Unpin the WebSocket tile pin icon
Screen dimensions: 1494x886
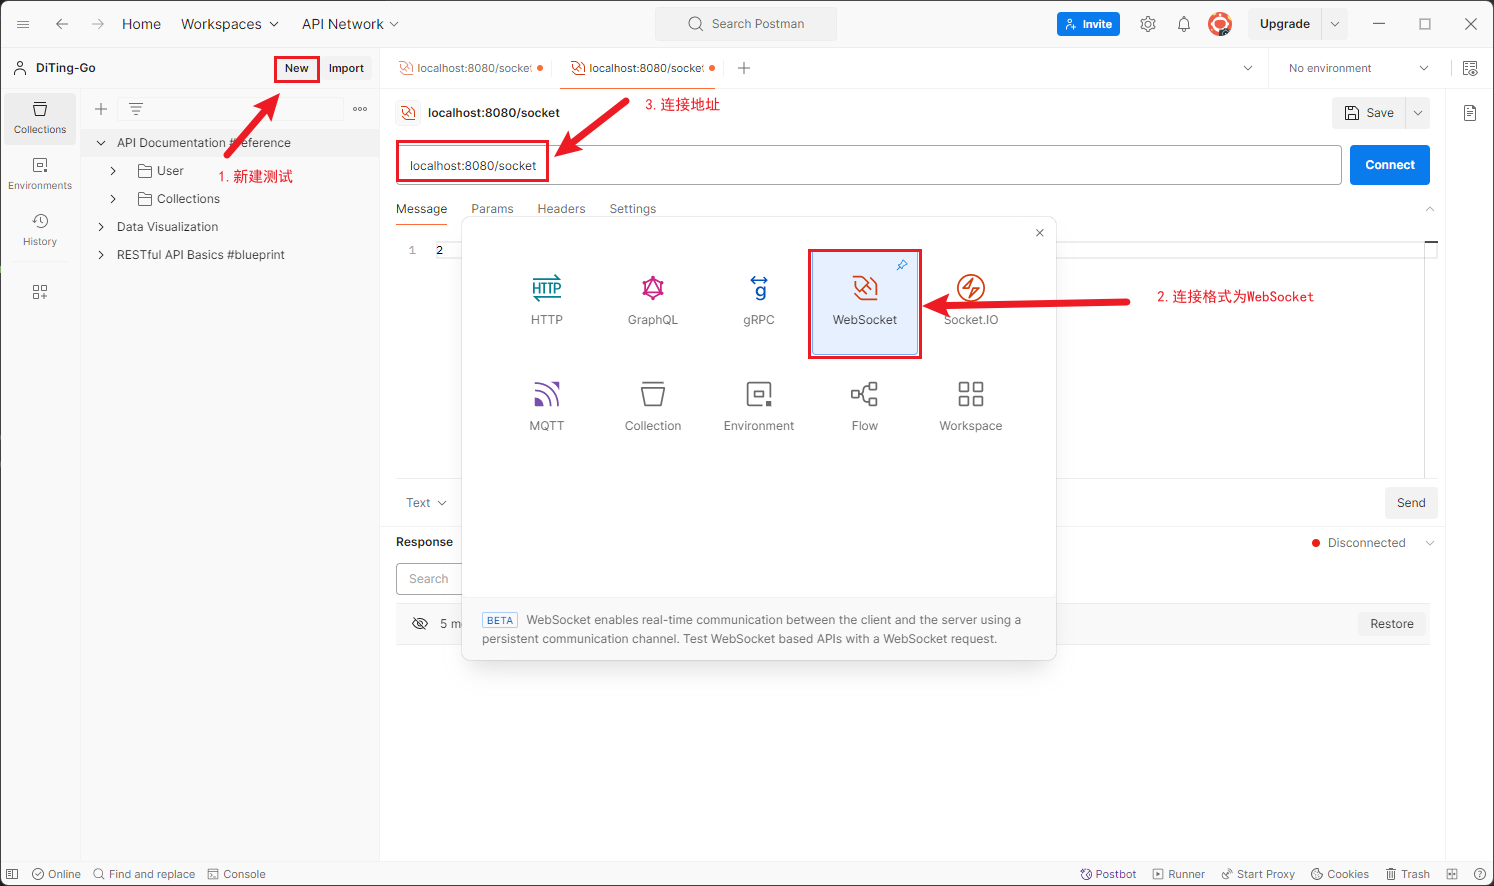(x=902, y=265)
